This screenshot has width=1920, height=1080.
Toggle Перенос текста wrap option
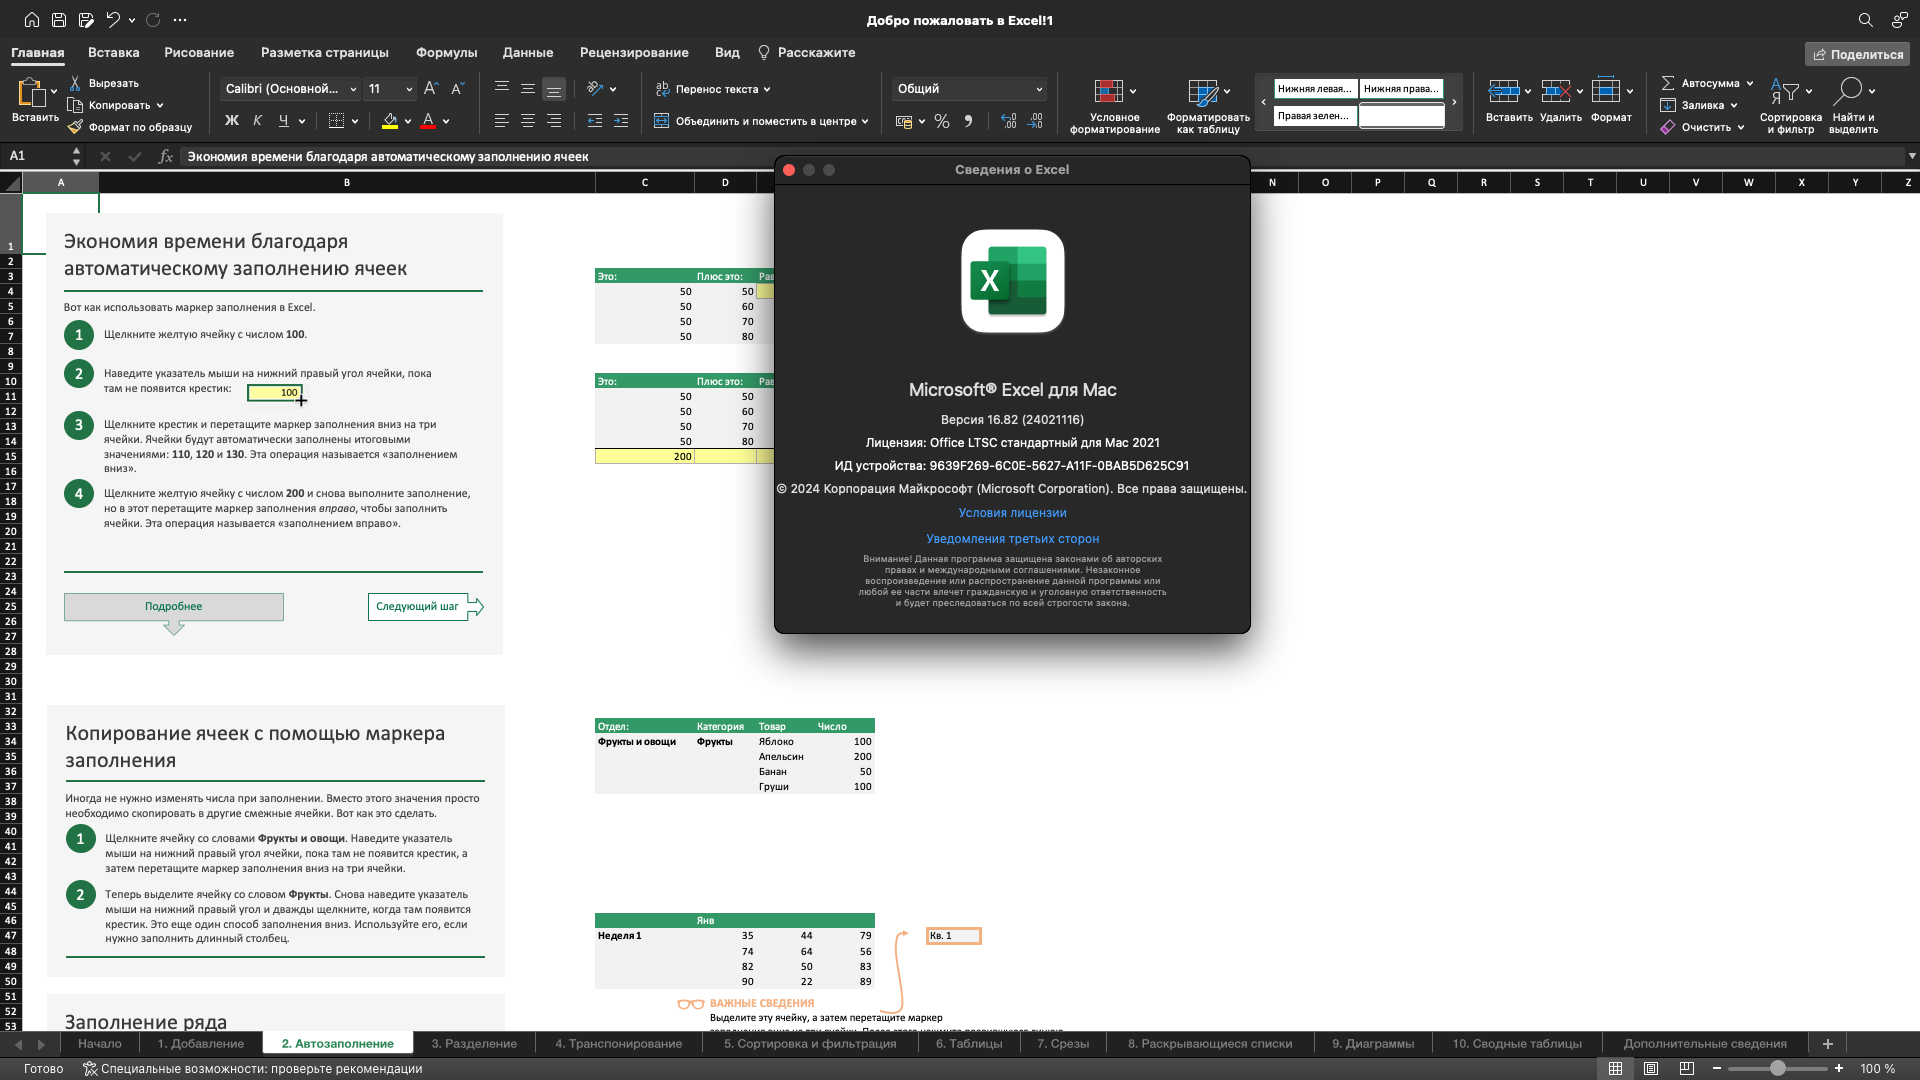coord(713,89)
